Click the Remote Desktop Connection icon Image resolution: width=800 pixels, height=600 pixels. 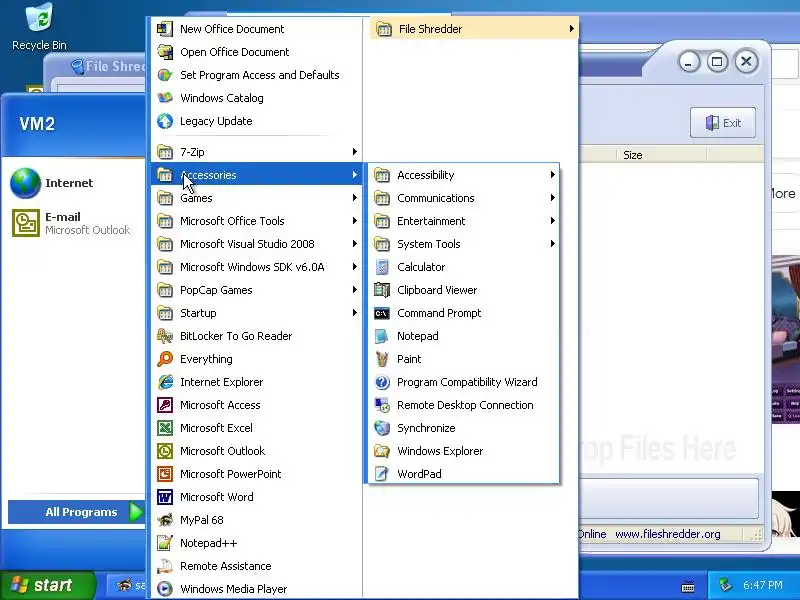click(x=382, y=405)
